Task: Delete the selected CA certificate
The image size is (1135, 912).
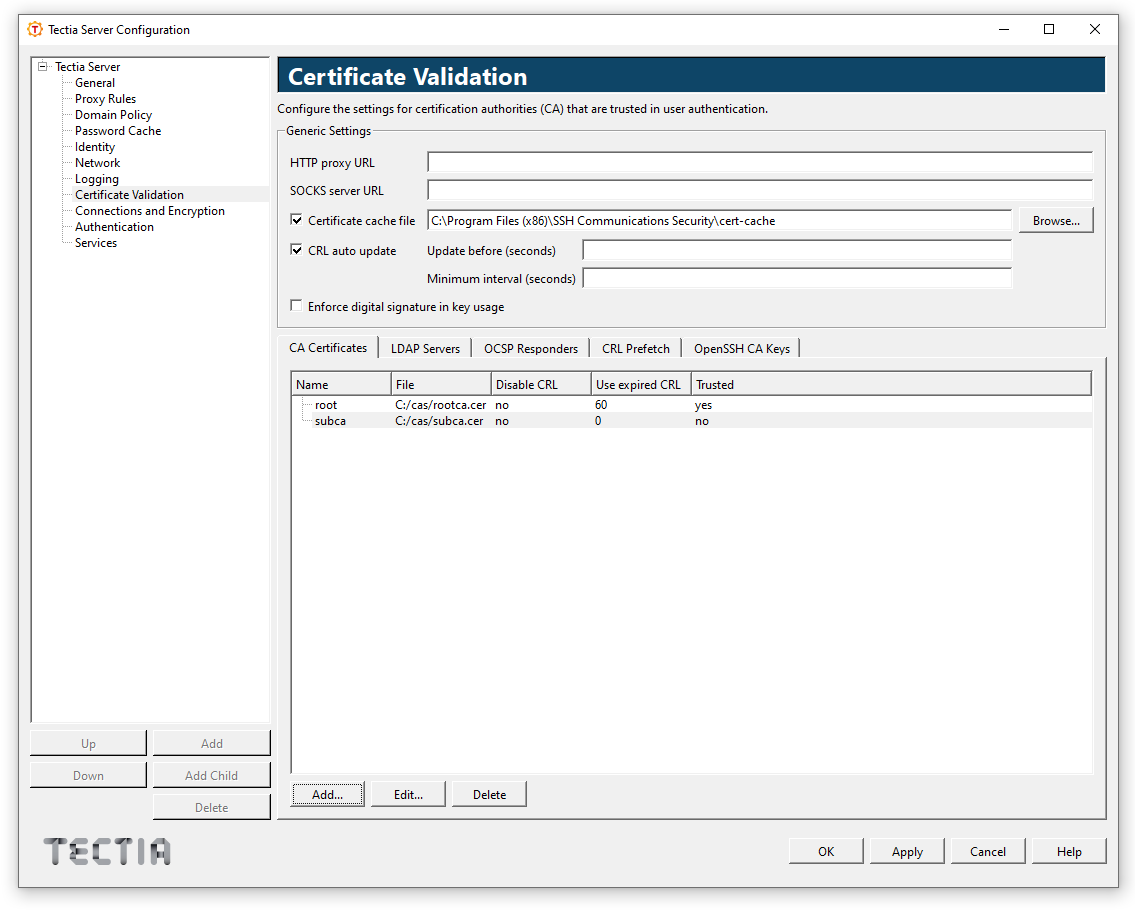Action: point(489,794)
